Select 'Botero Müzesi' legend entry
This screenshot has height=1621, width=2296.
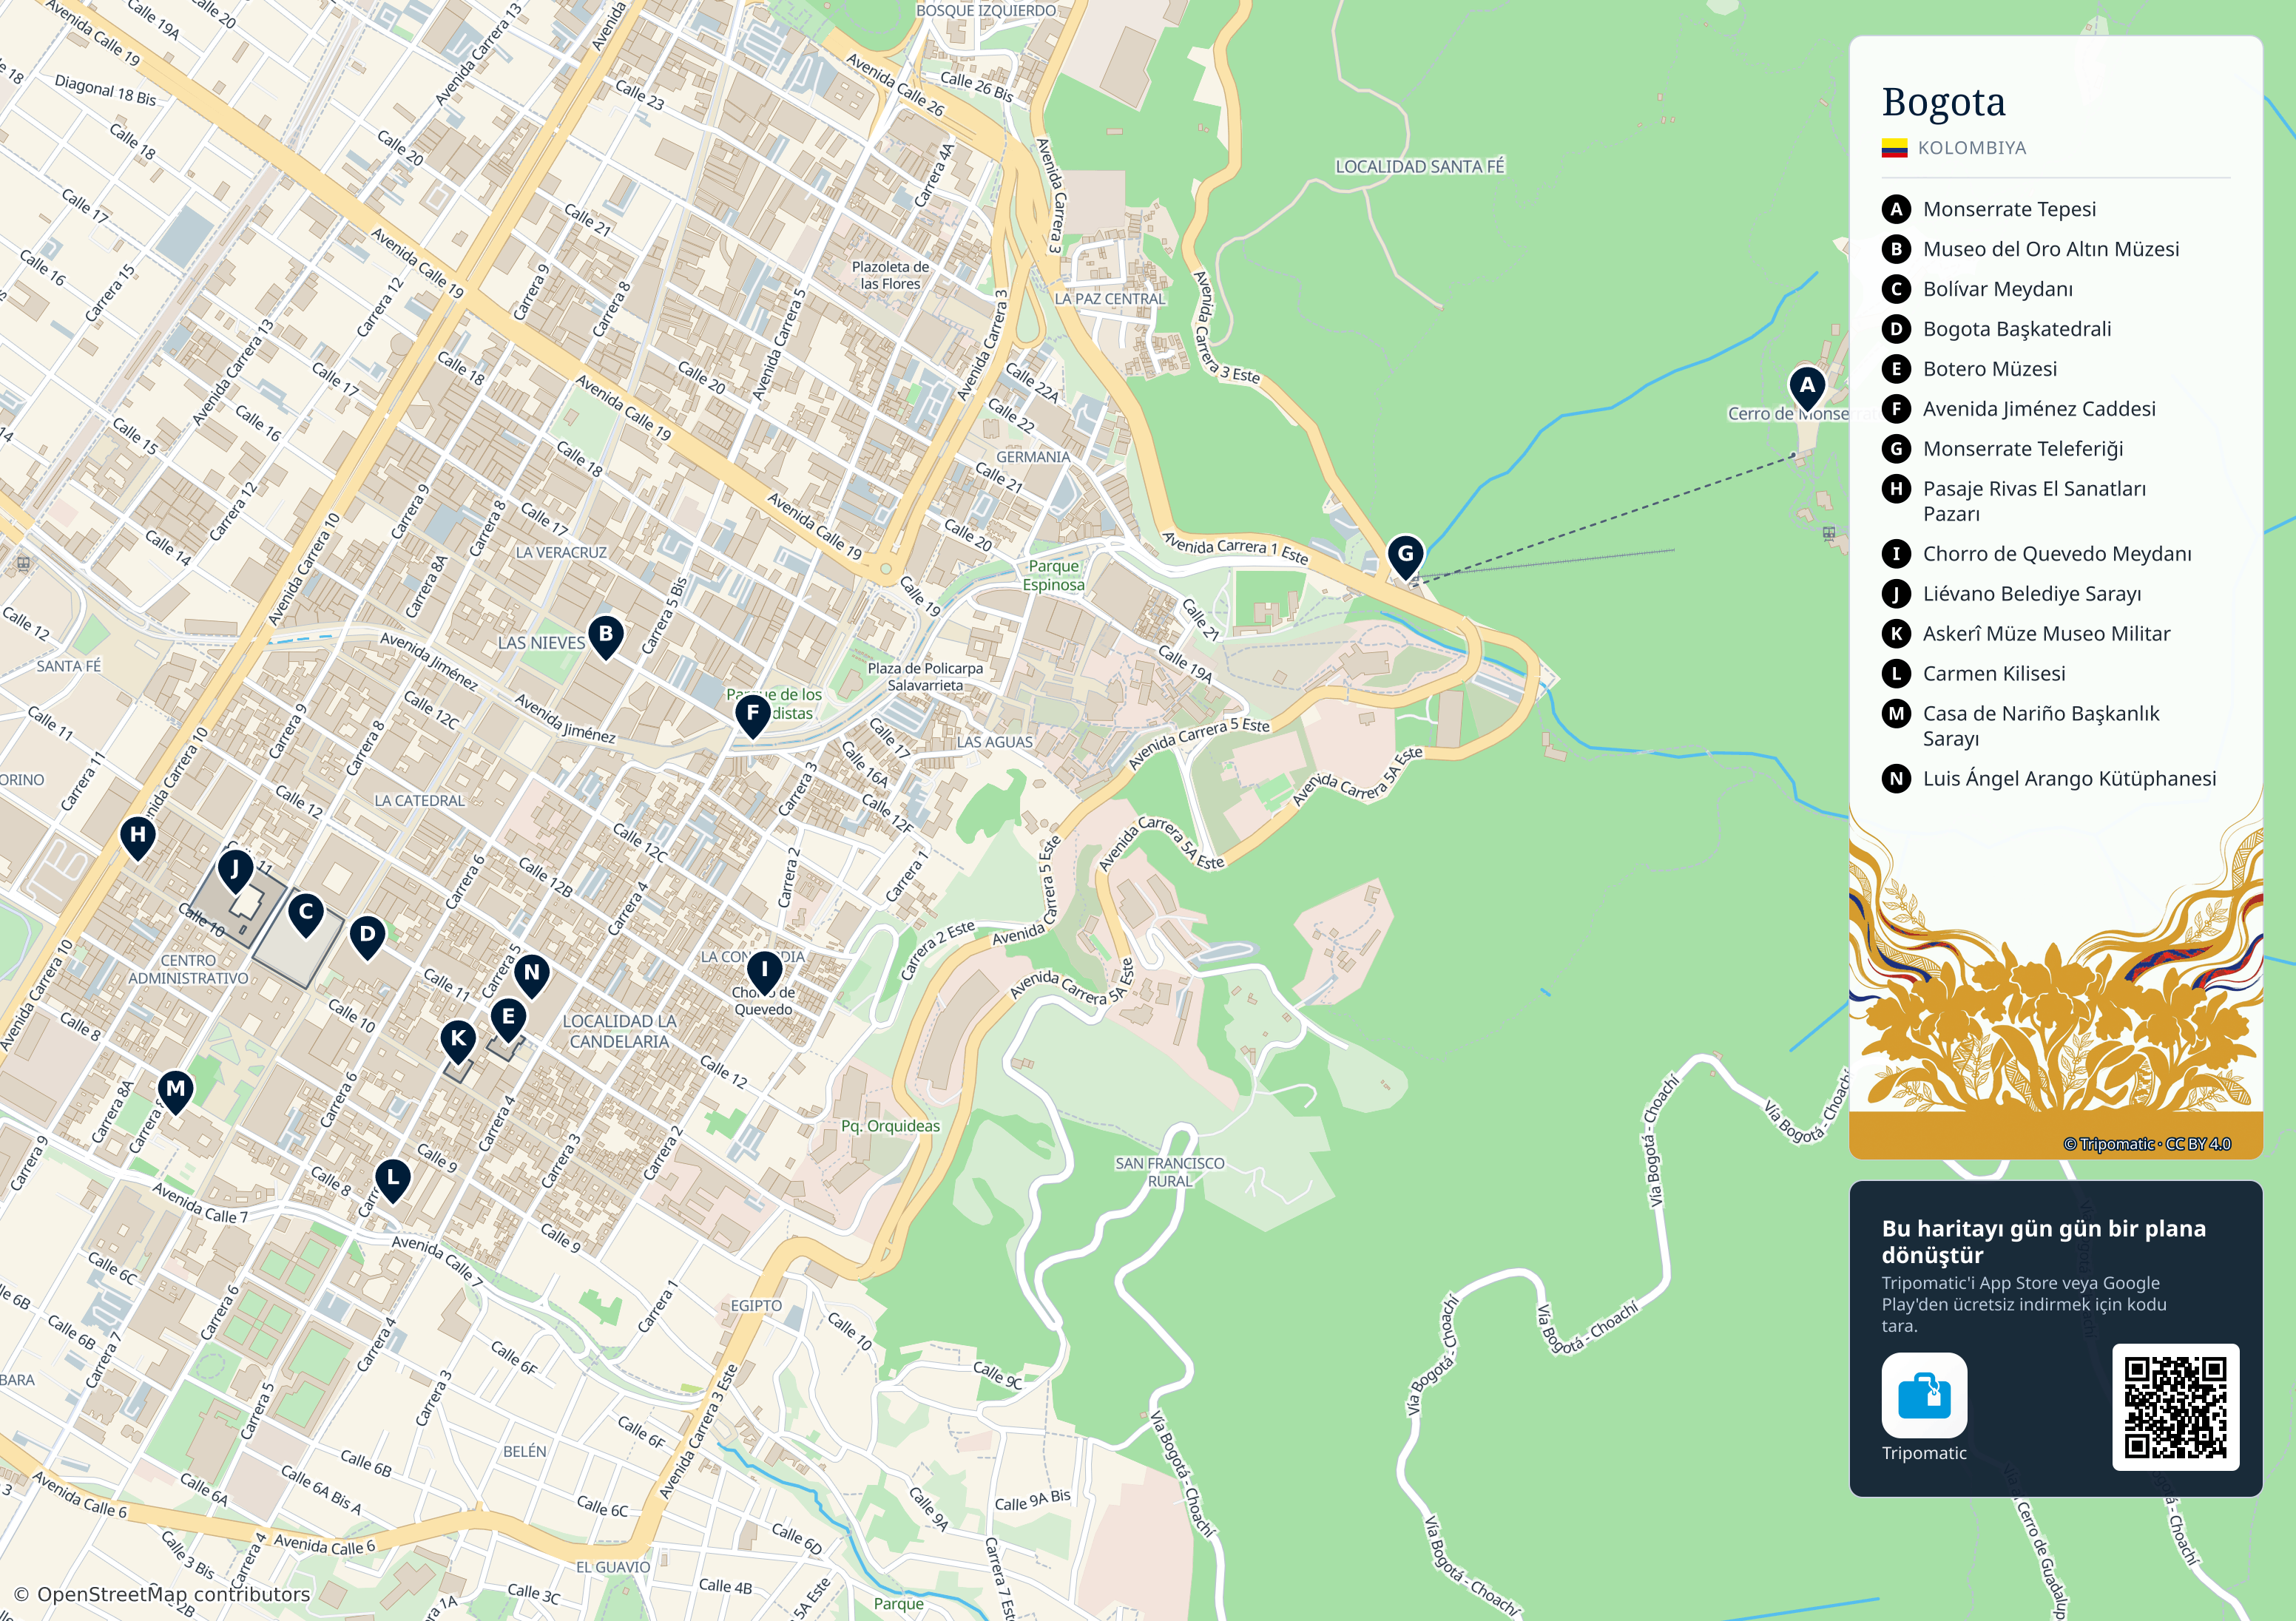(1990, 369)
